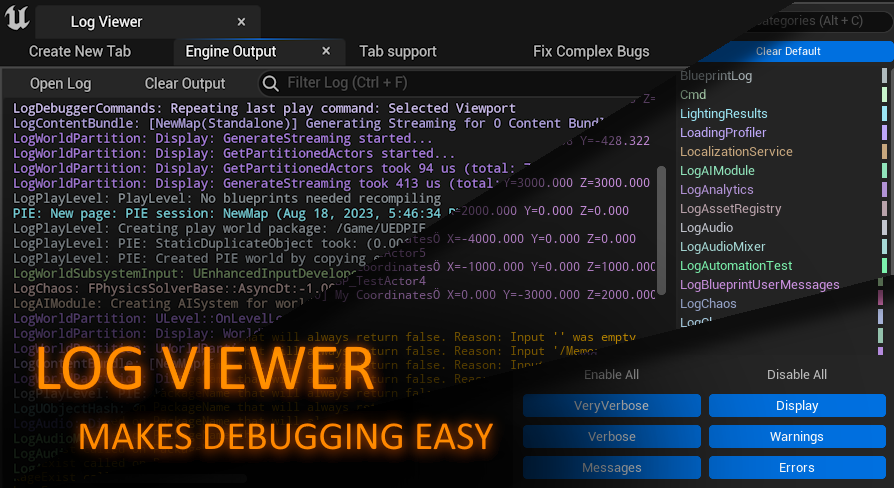This screenshot has height=488, width=894.
Task: Click the LogAnalytics color swatch
Action: [x=884, y=189]
